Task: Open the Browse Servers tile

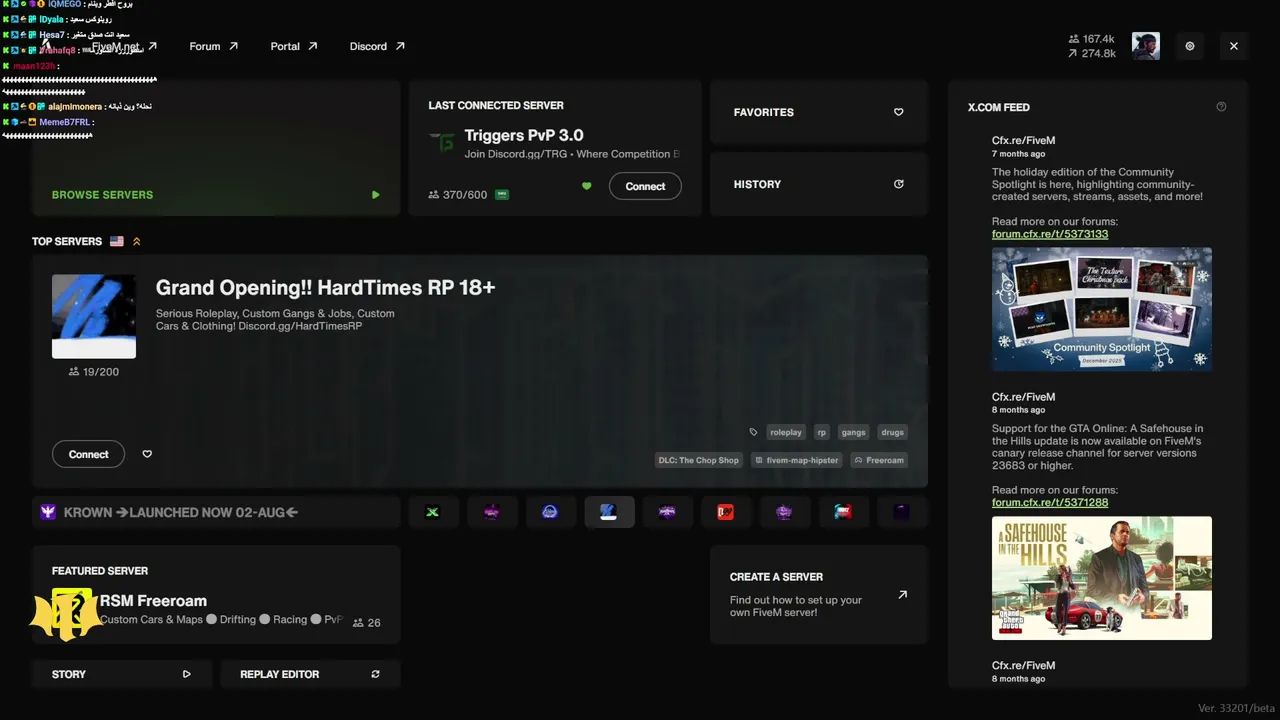Action: [x=216, y=148]
